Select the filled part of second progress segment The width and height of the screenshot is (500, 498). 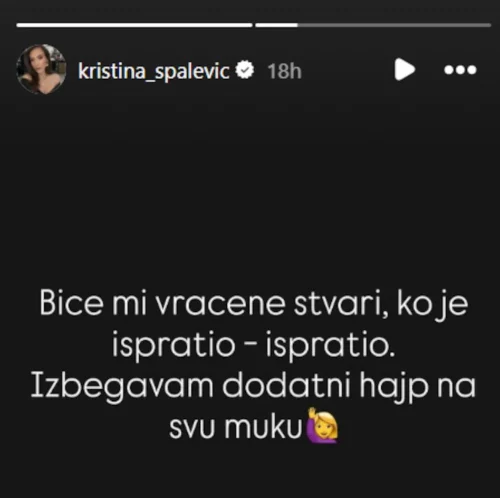point(276,25)
